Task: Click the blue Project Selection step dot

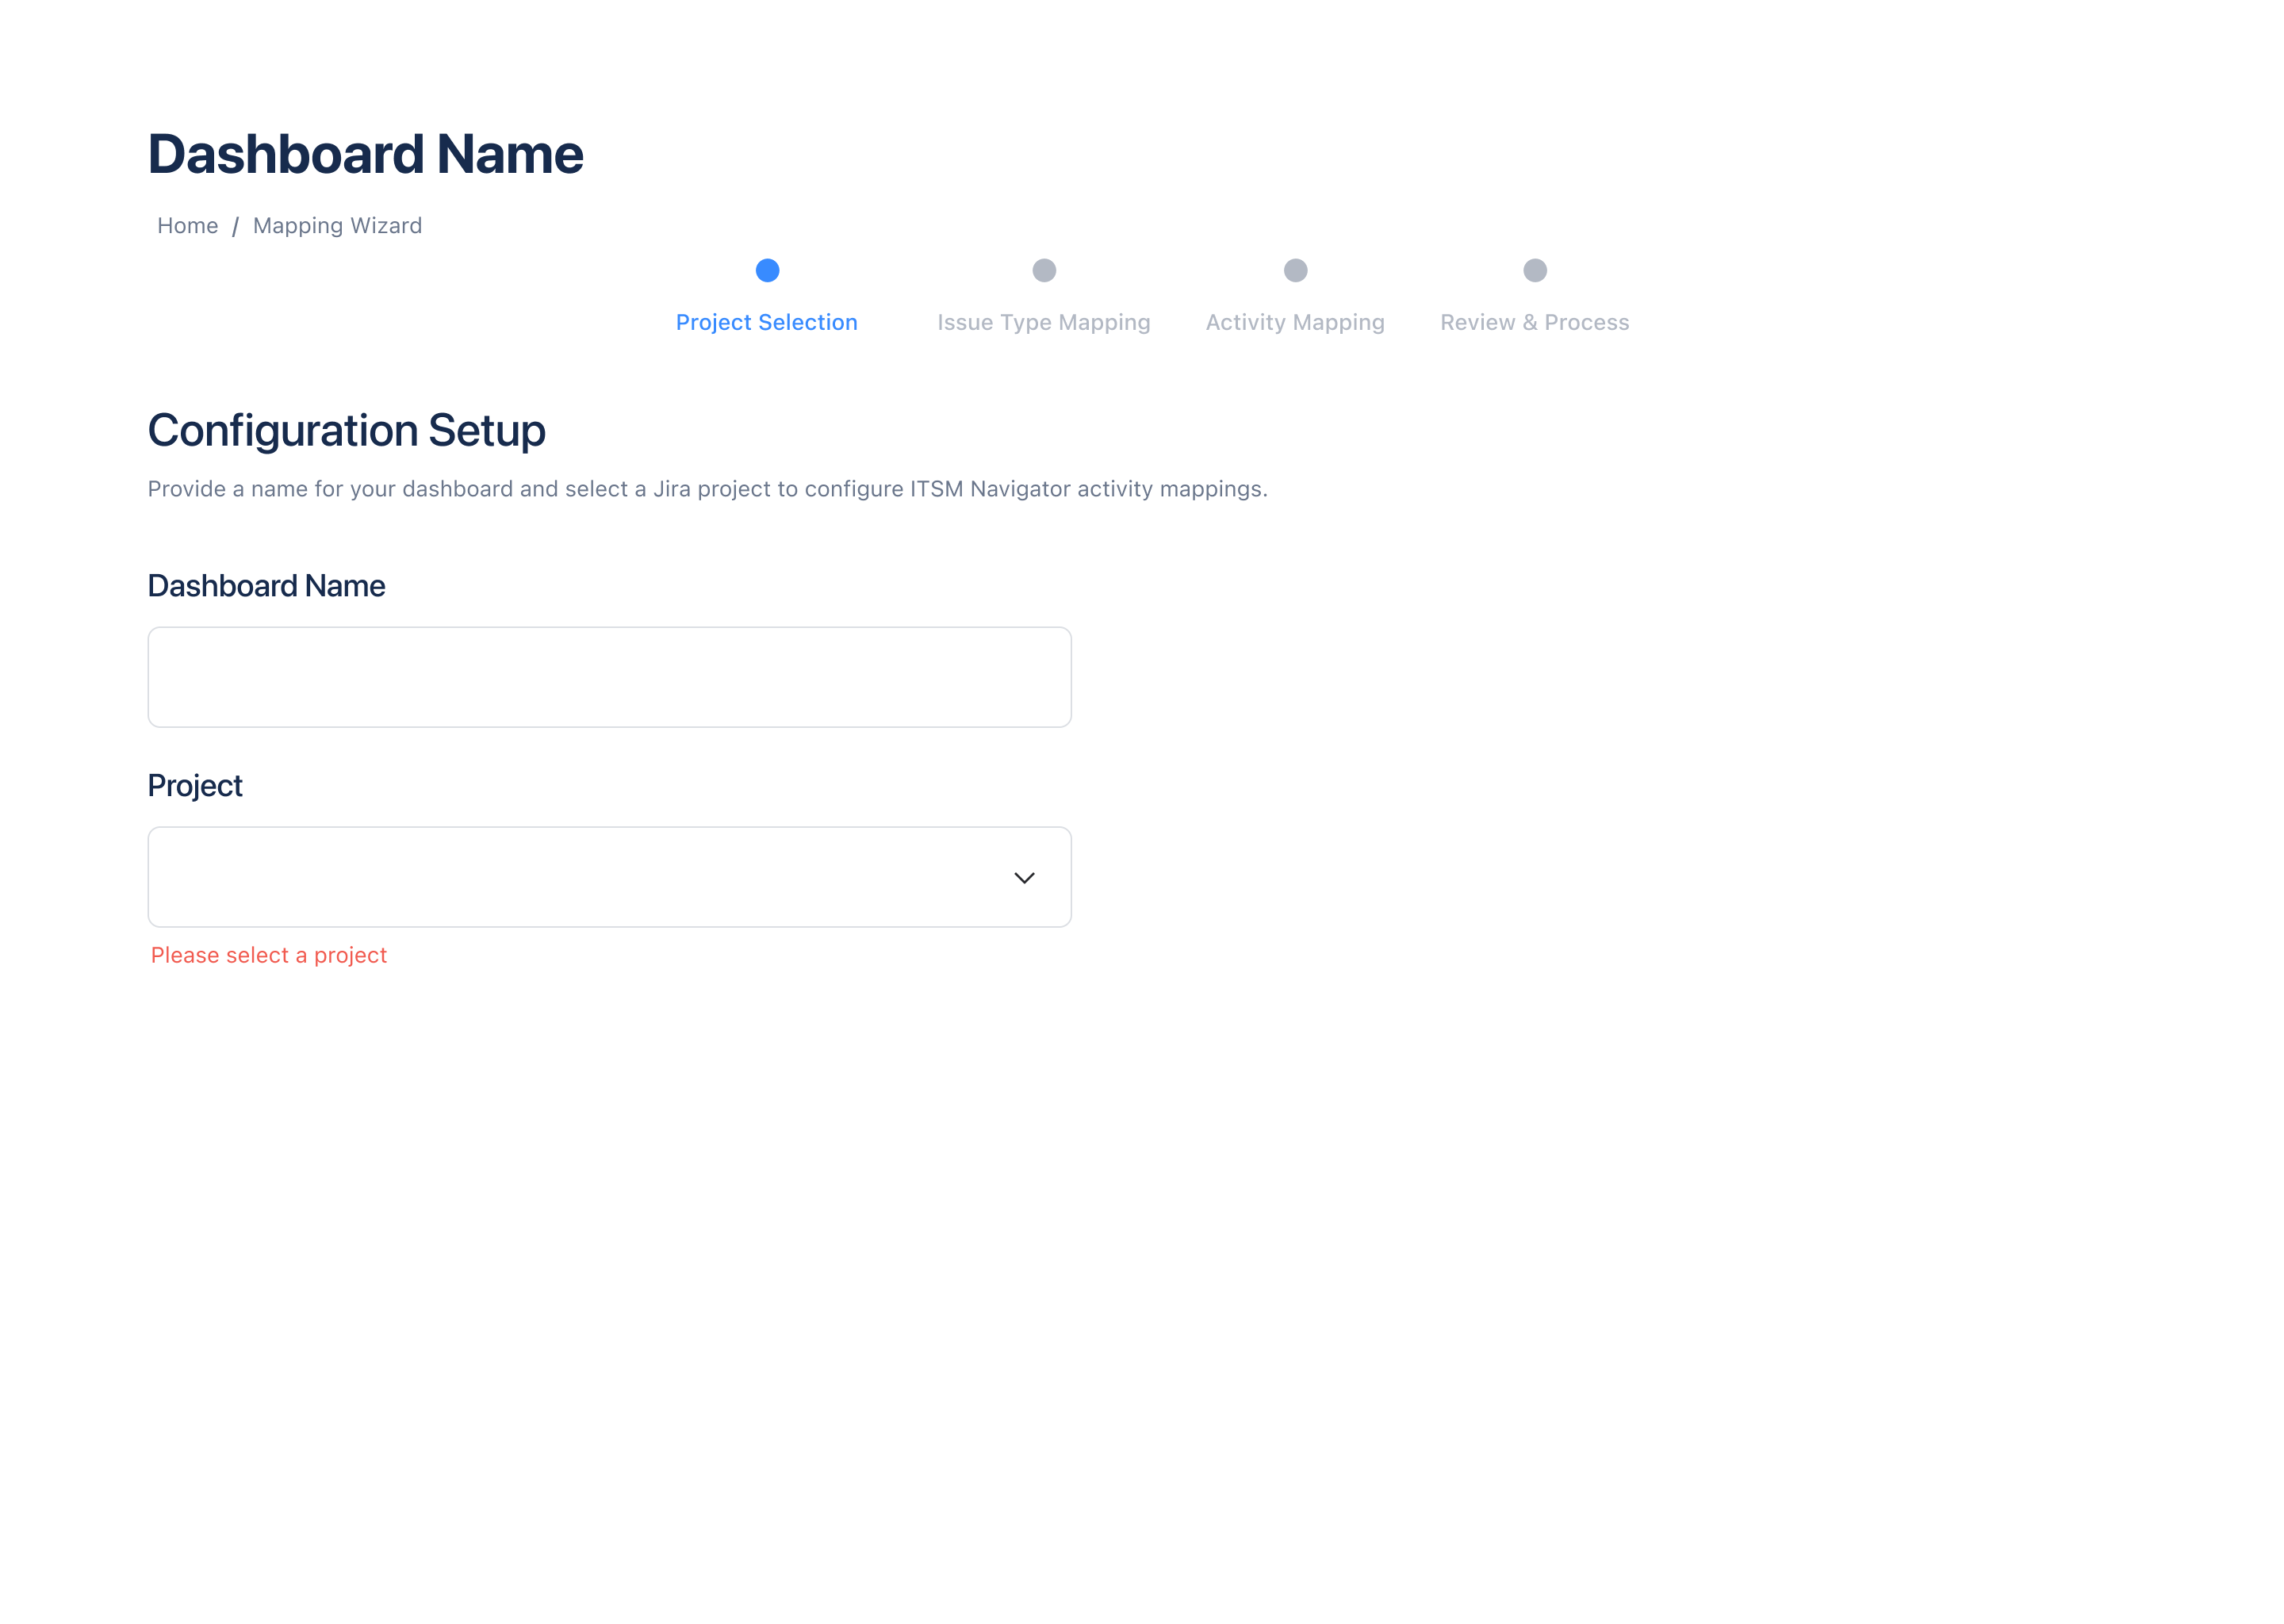Action: (x=767, y=270)
